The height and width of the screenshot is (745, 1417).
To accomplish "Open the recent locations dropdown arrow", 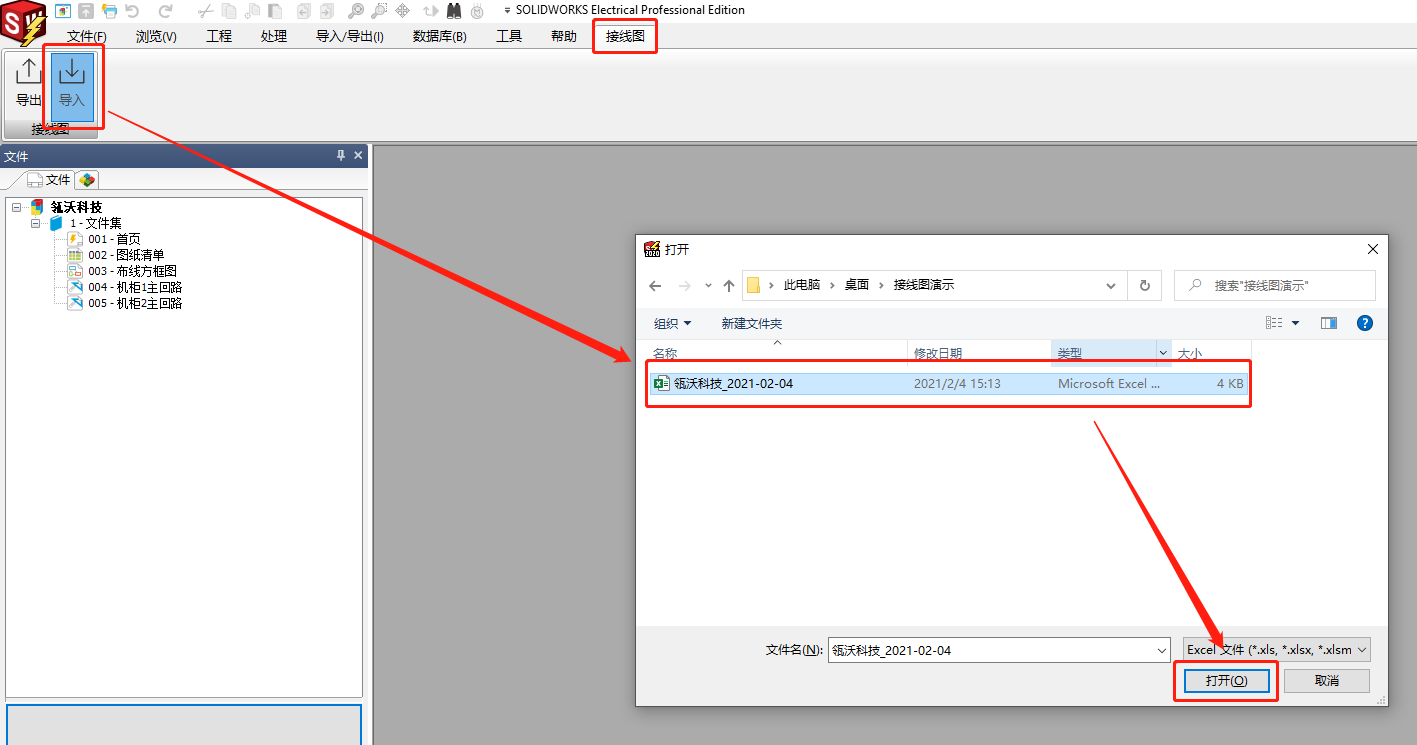I will [x=708, y=285].
